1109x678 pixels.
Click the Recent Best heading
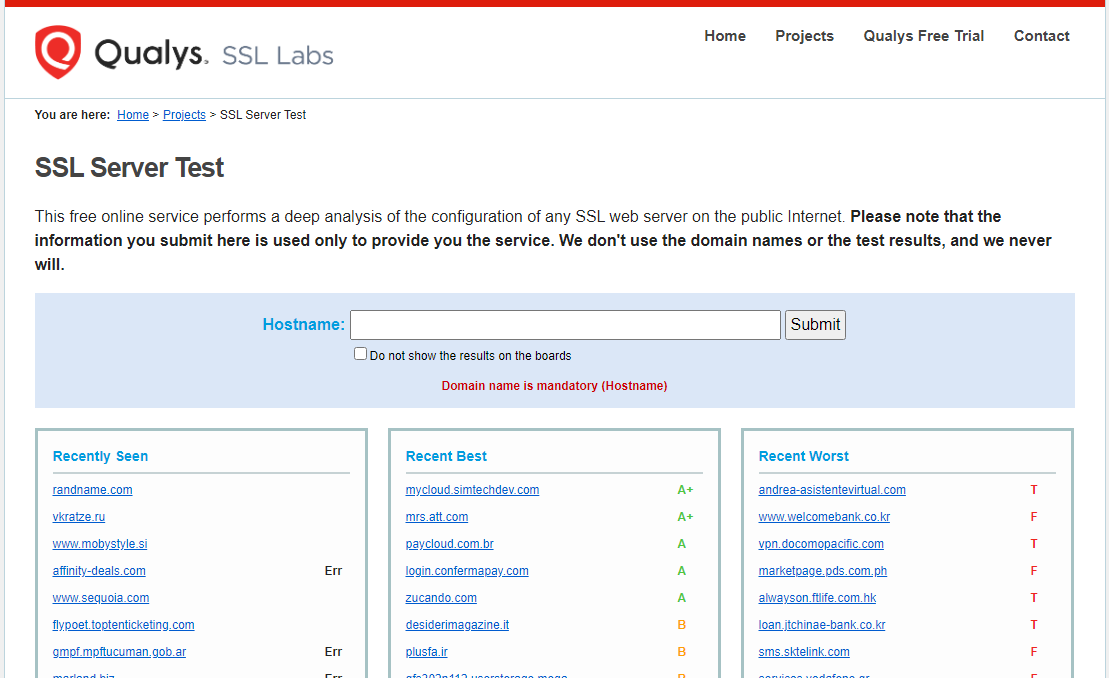coord(446,456)
